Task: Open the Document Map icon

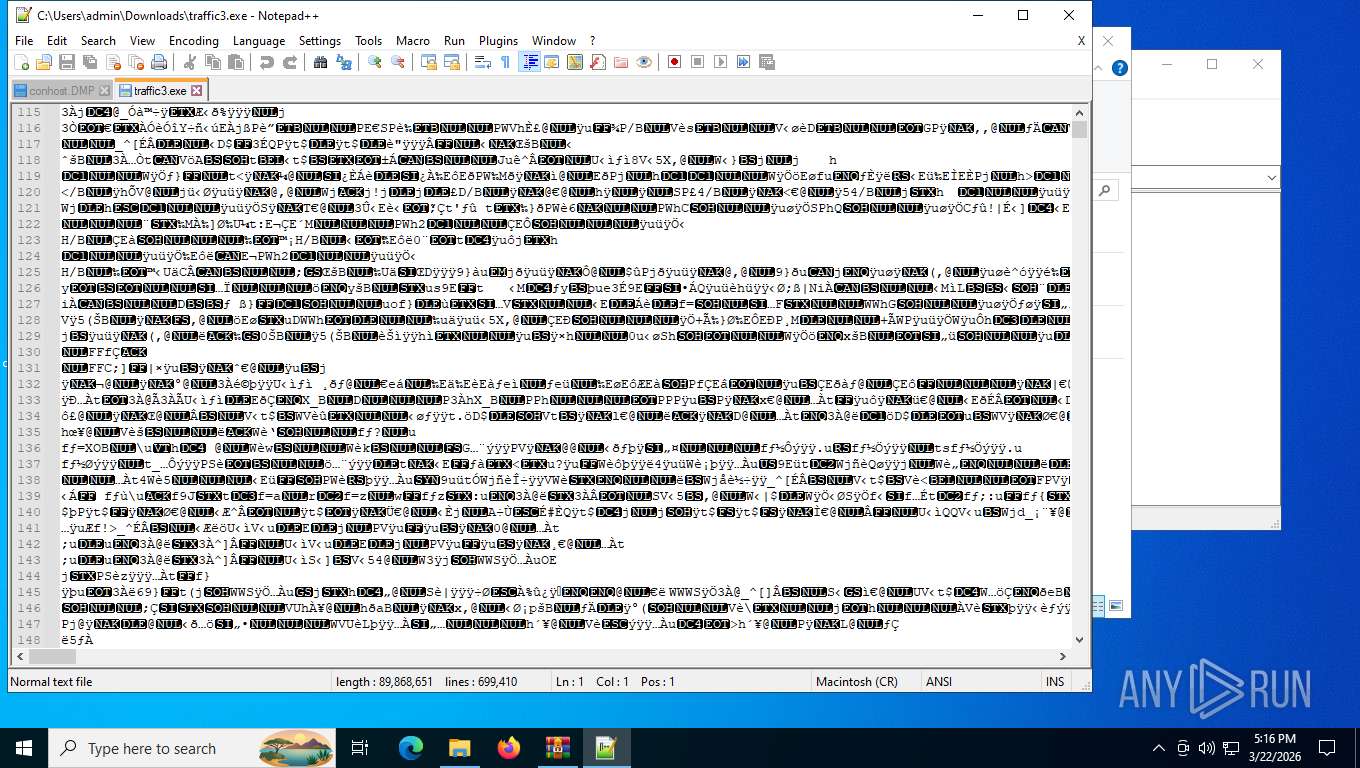Action: tap(575, 62)
